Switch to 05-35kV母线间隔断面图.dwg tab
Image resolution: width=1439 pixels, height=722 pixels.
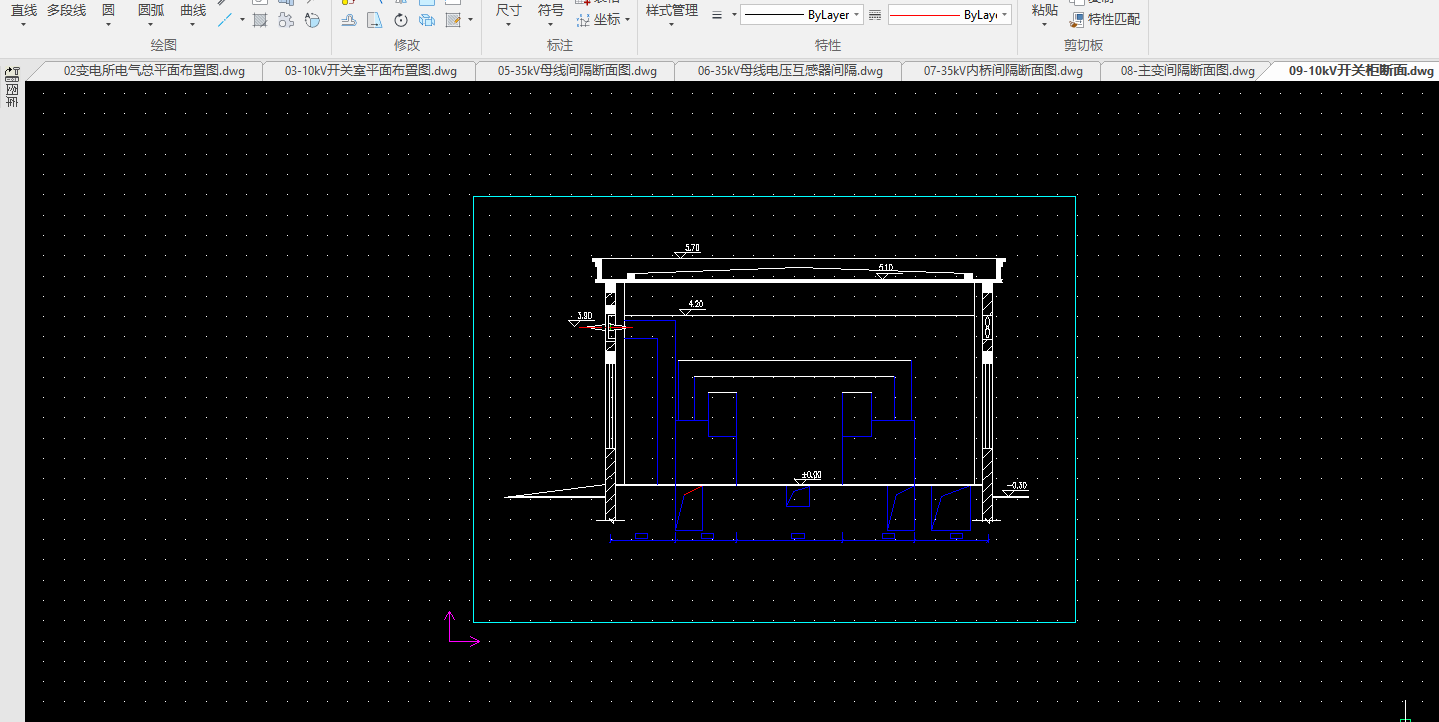(578, 71)
